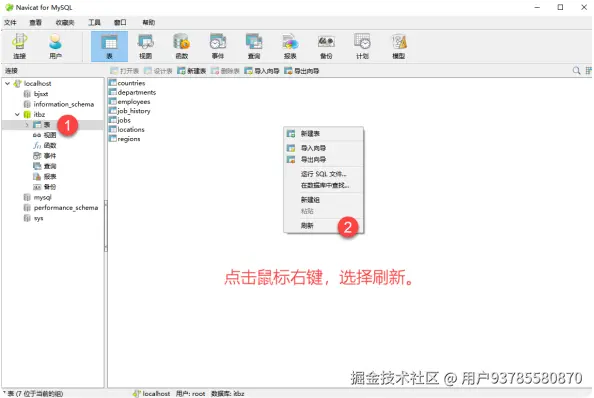Viewport: 594px width, 398px height.
Task: Select the localhost connection in the tree
Action: pyautogui.click(x=37, y=83)
